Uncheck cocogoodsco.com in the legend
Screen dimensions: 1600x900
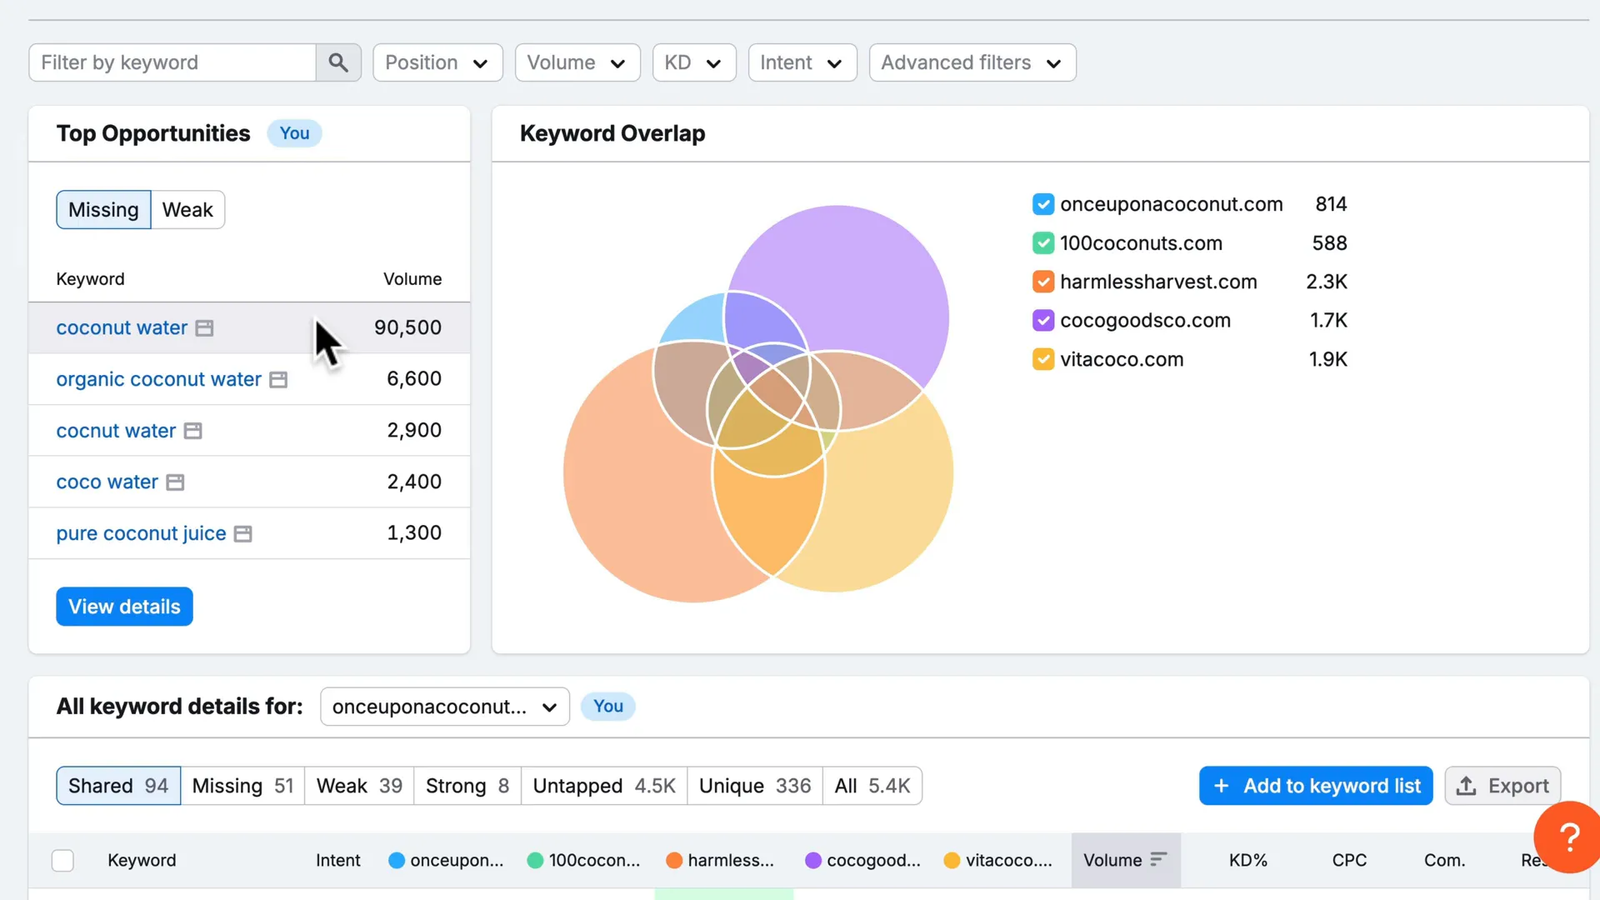pos(1043,320)
